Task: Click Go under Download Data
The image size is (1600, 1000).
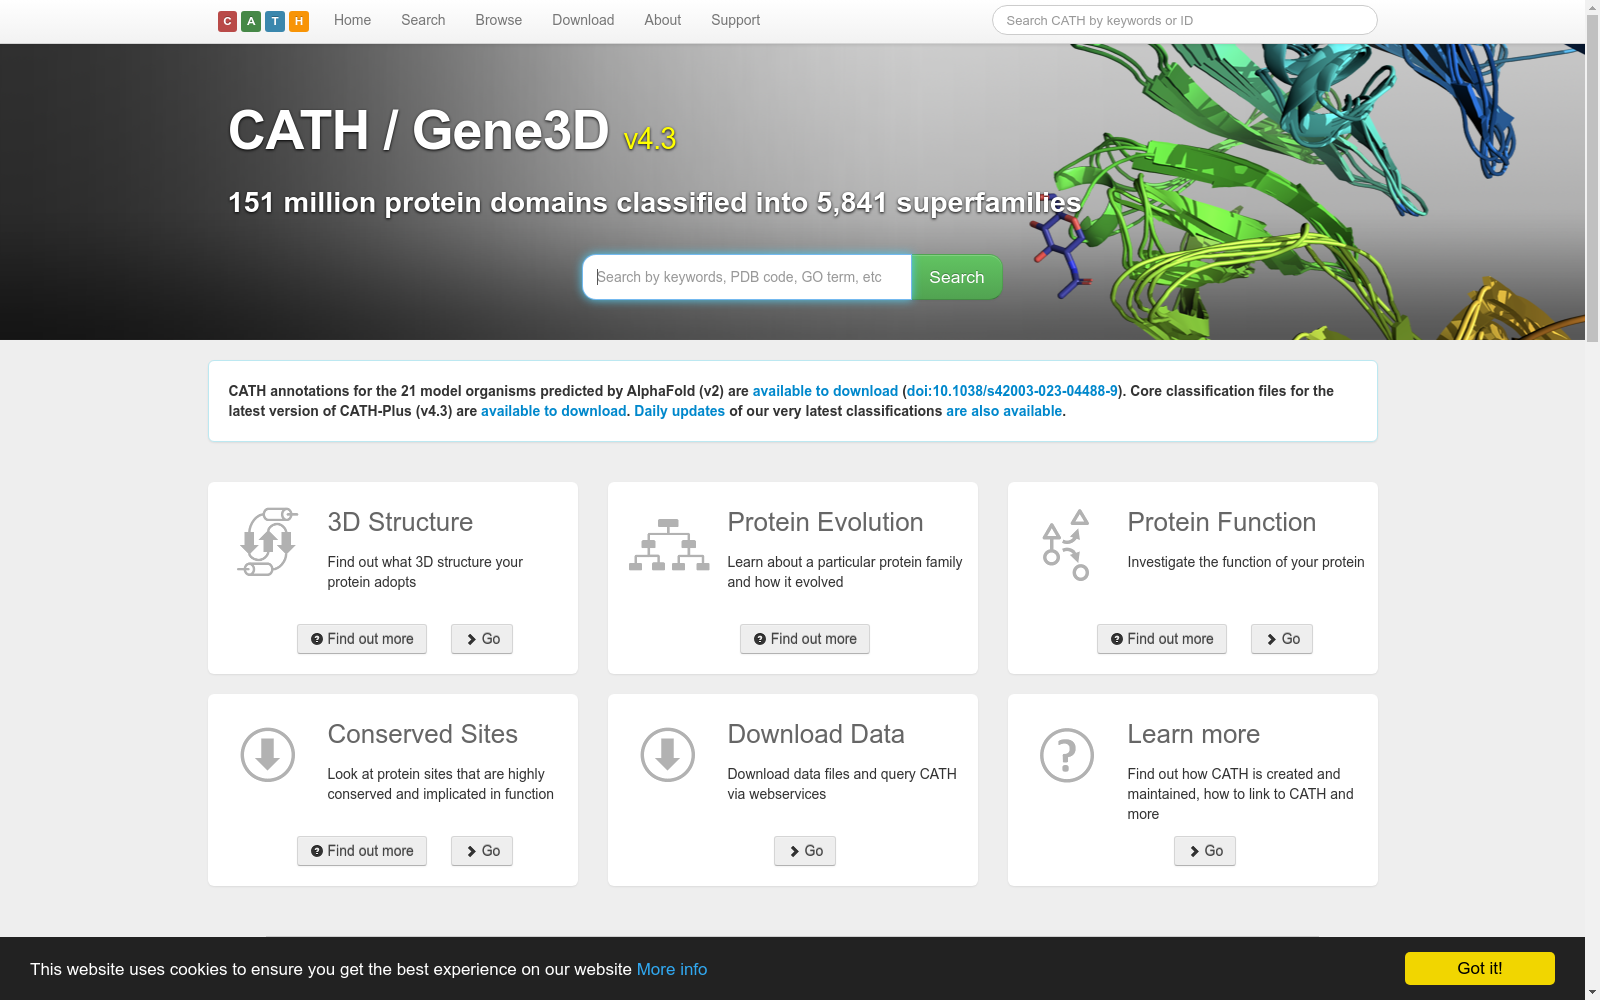Action: coord(805,851)
